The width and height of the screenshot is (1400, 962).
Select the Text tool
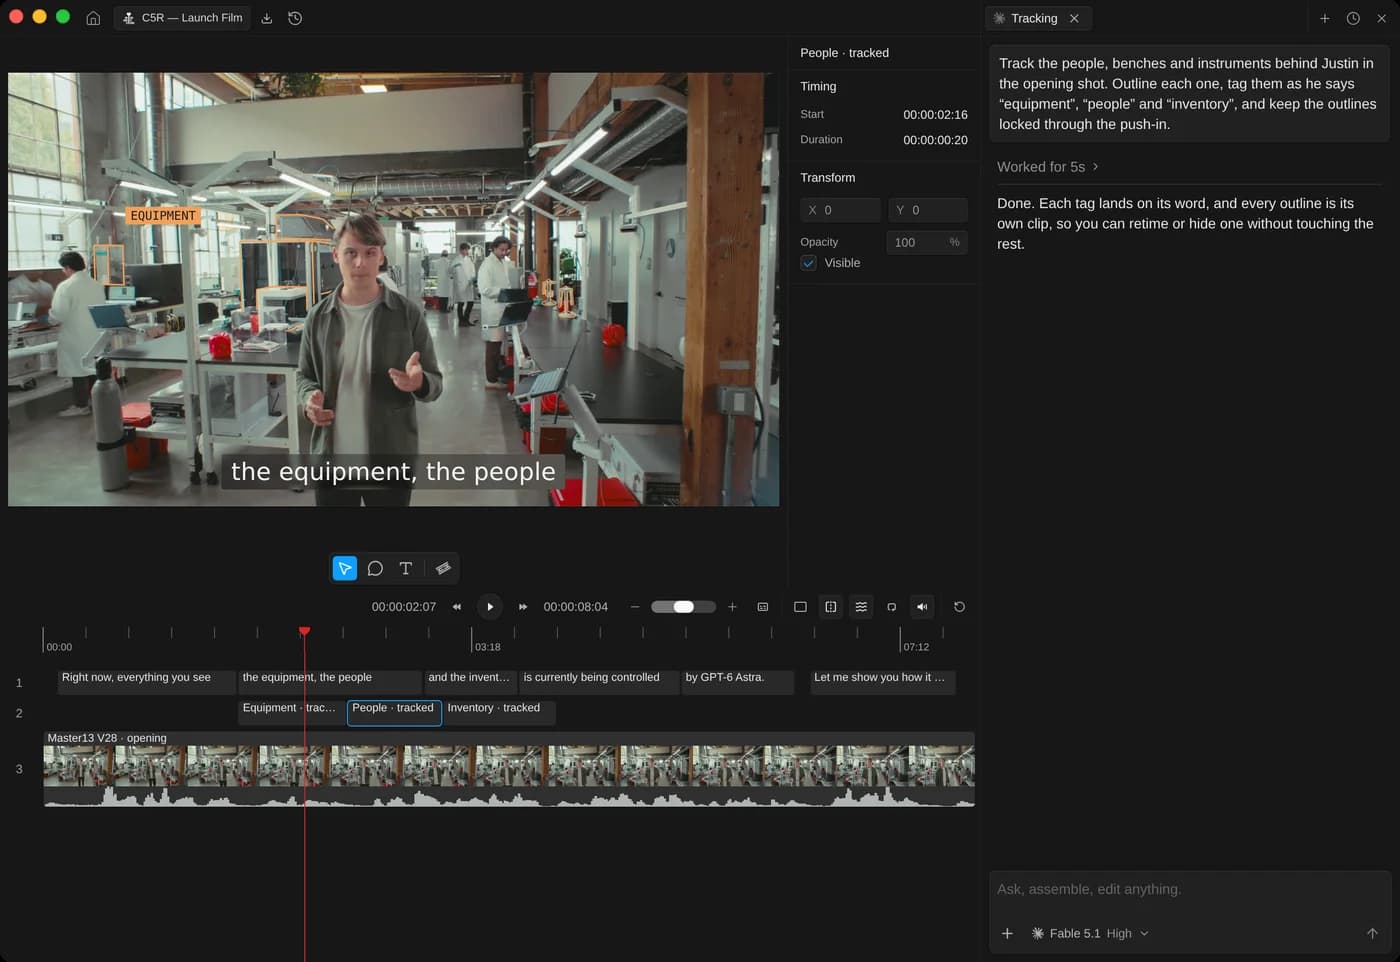406,568
